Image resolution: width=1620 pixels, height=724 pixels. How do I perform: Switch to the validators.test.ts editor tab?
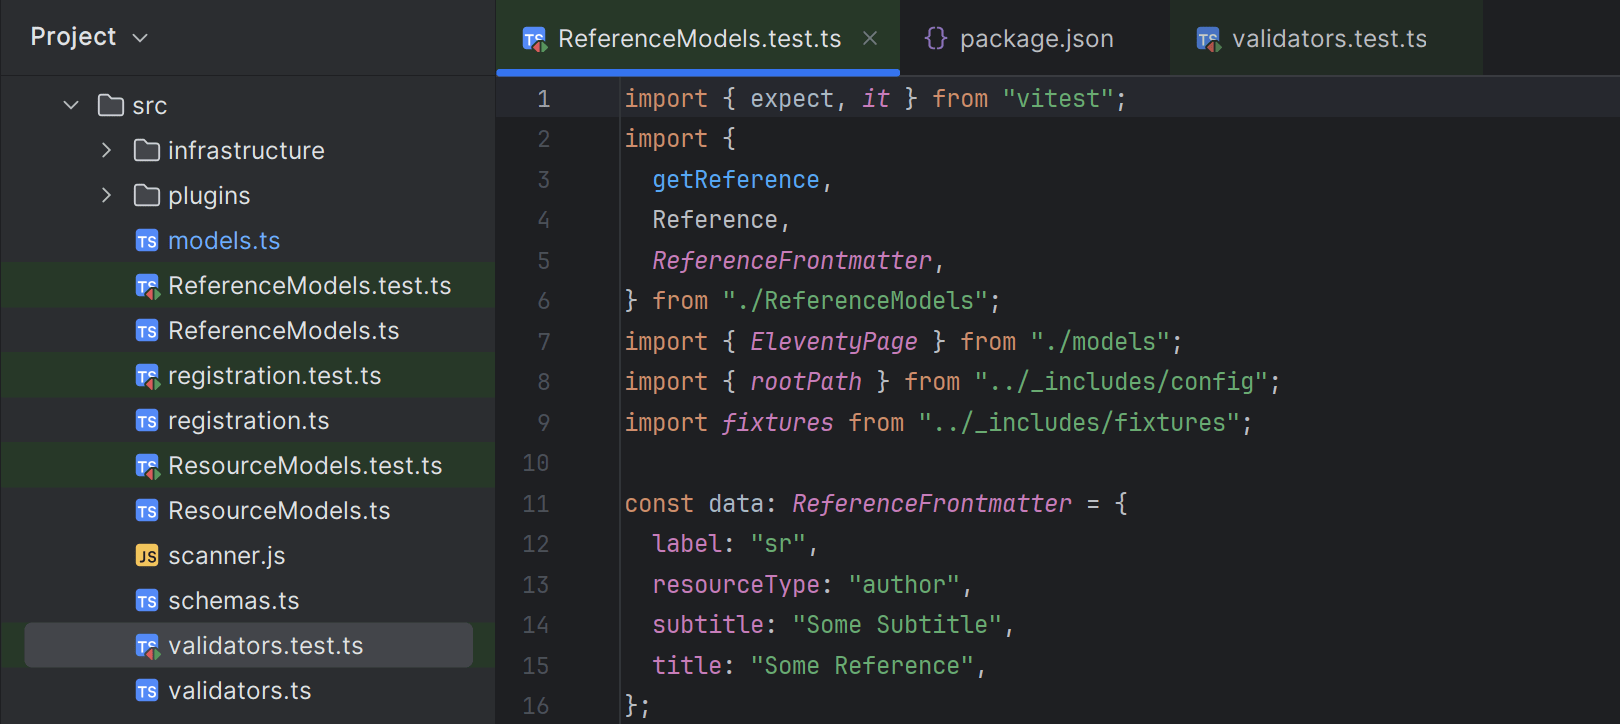tap(1328, 39)
